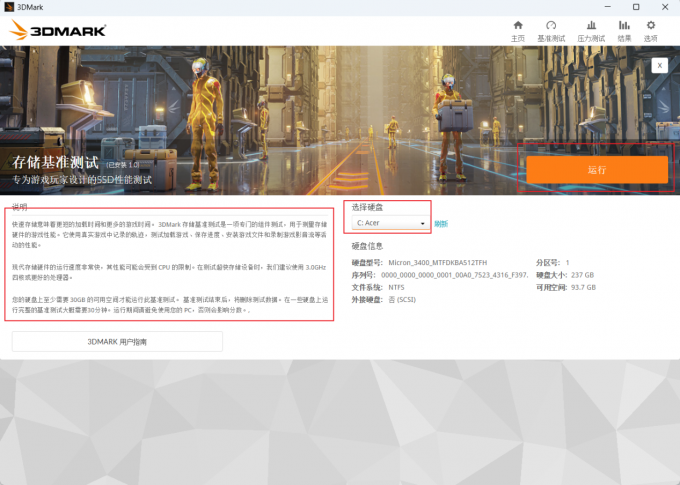Select the 存储基准测试 title text
Screen dimensions: 680x485
click(x=56, y=163)
